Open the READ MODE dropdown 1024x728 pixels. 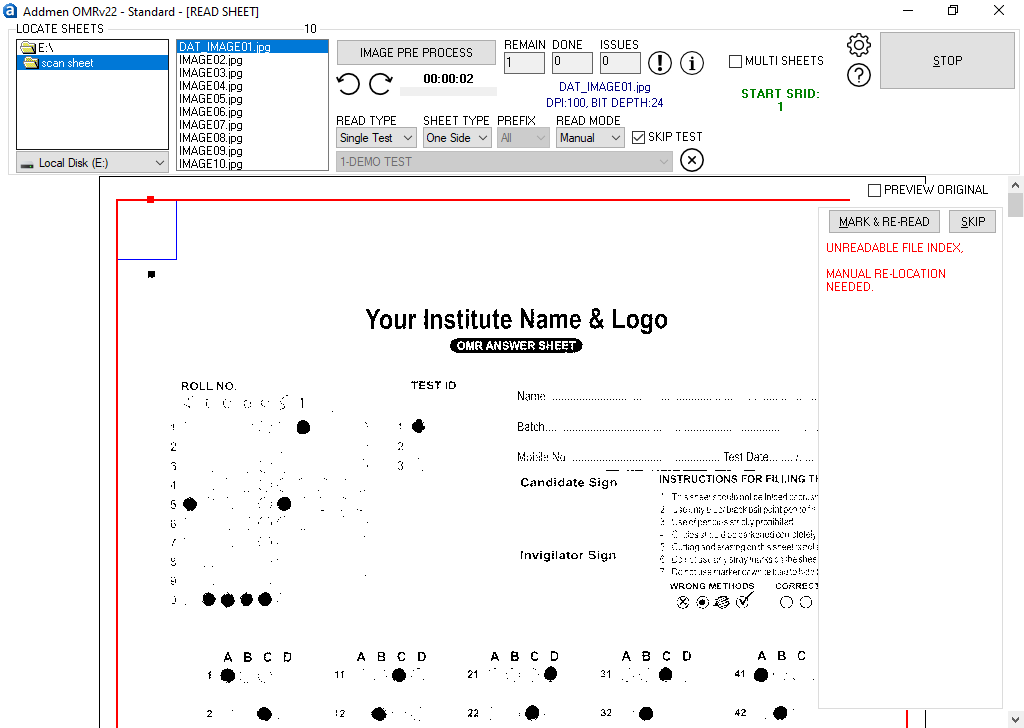[x=590, y=138]
